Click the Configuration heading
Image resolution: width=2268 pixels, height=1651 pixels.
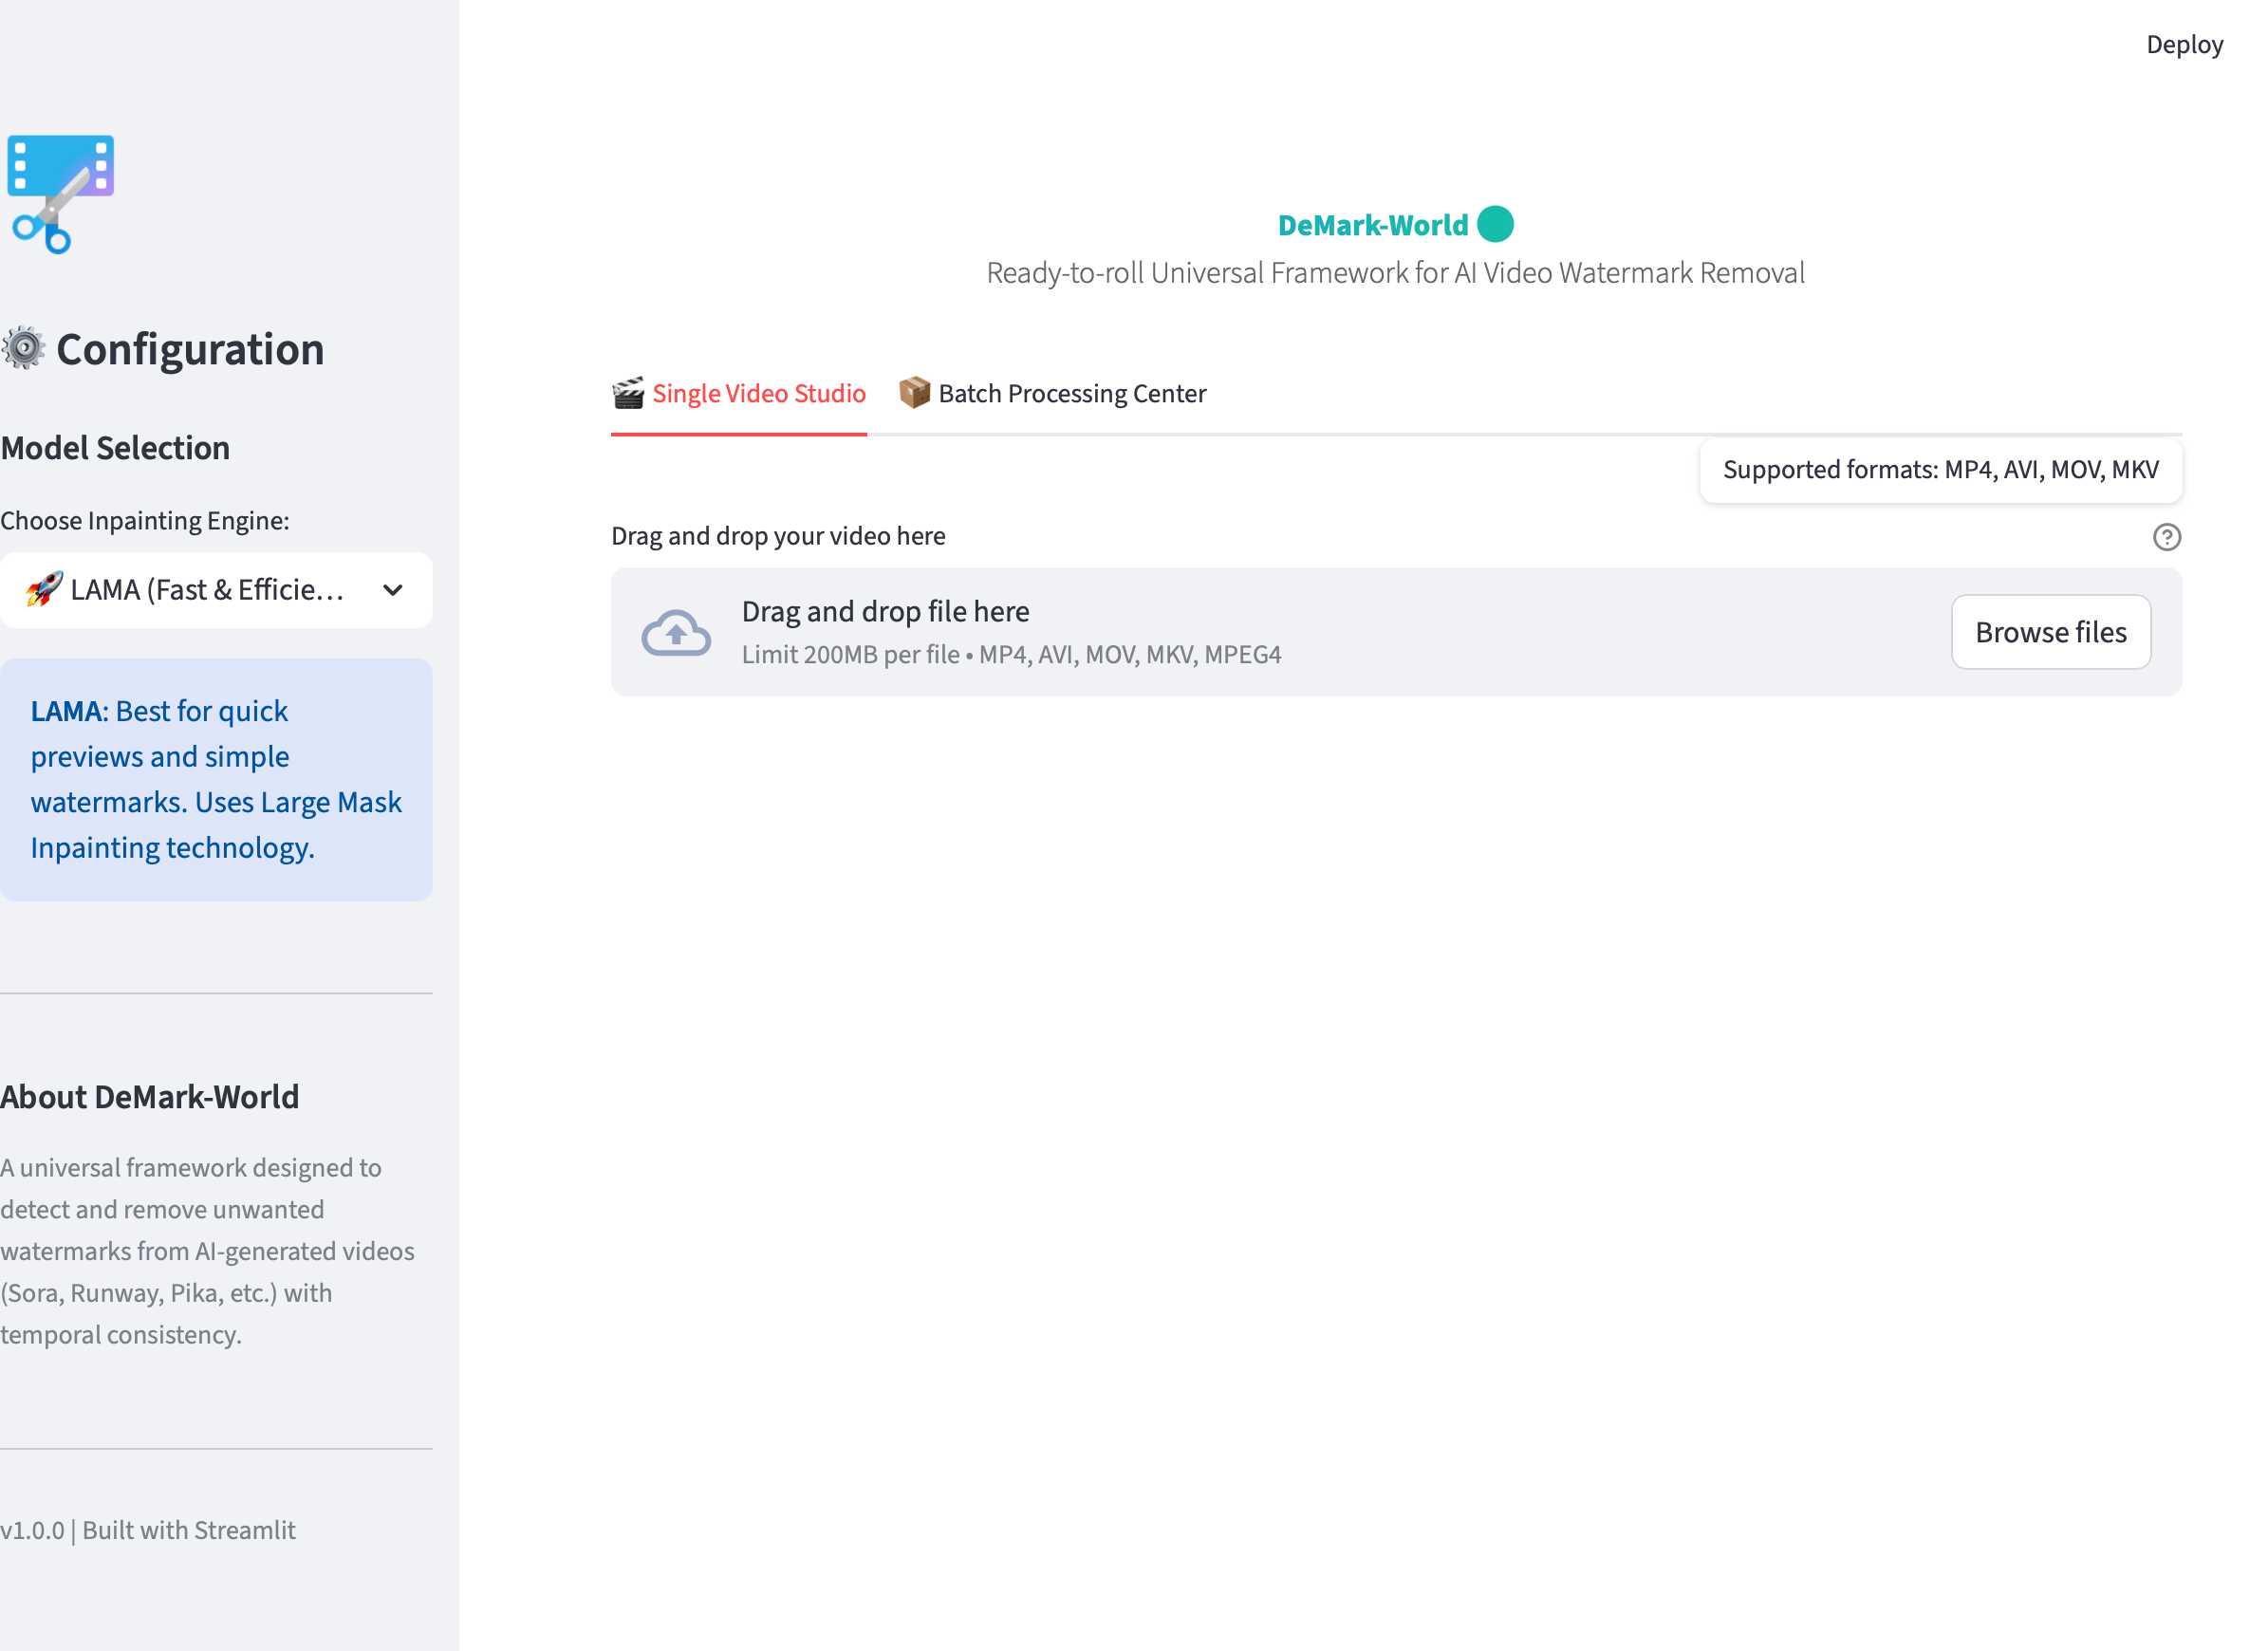coord(190,349)
